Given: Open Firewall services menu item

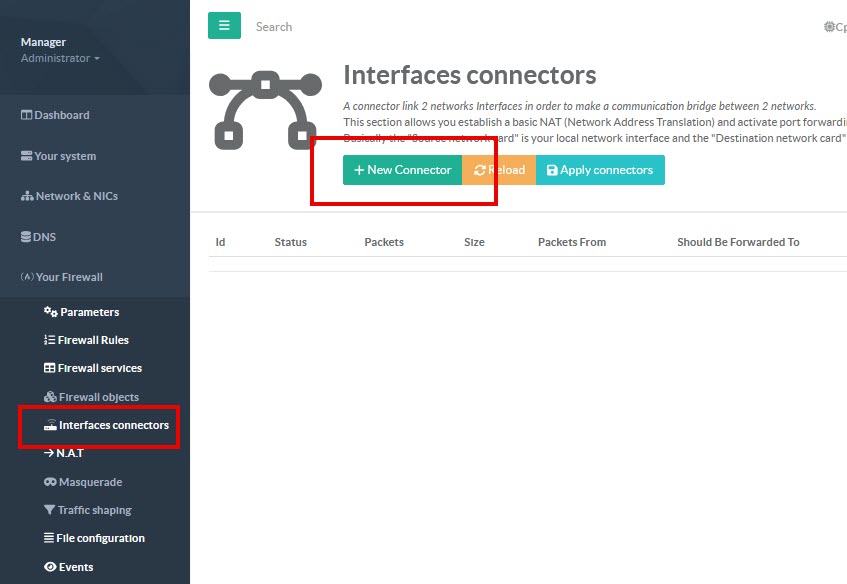Looking at the screenshot, I should click(x=99, y=368).
